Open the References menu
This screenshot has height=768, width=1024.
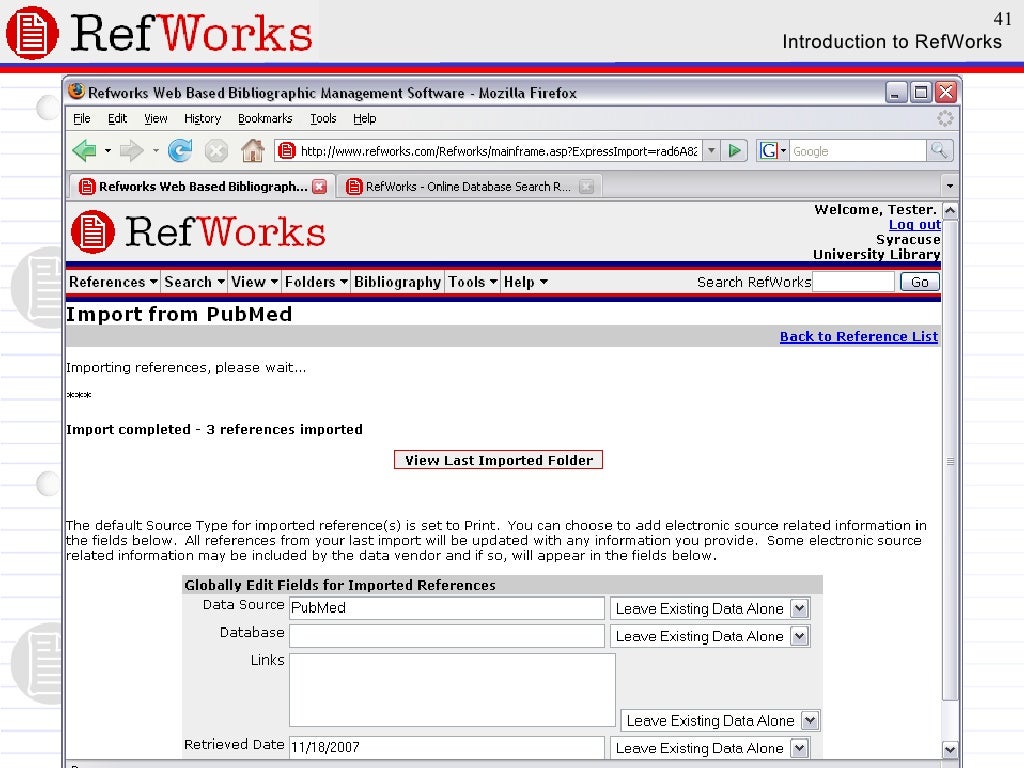coord(113,282)
